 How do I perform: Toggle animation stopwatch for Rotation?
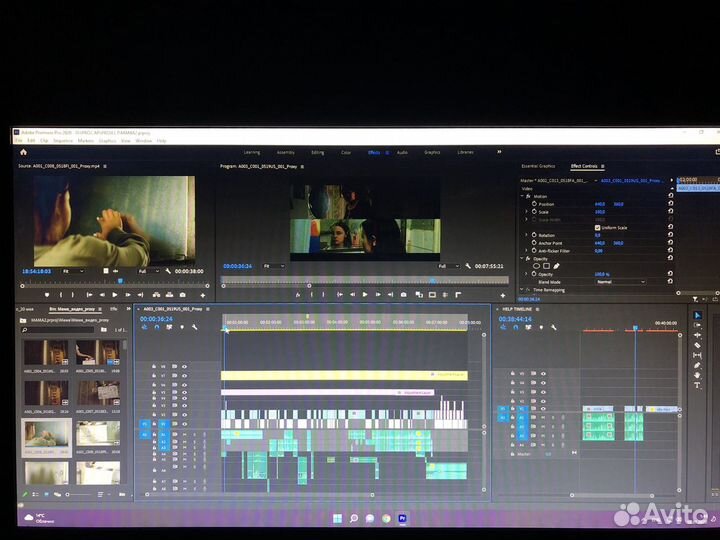click(x=534, y=235)
